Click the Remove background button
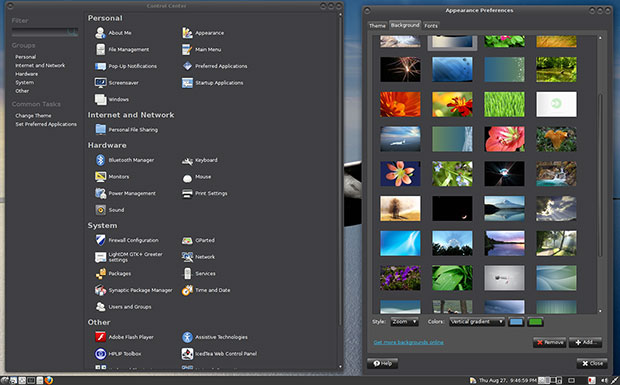 point(550,342)
